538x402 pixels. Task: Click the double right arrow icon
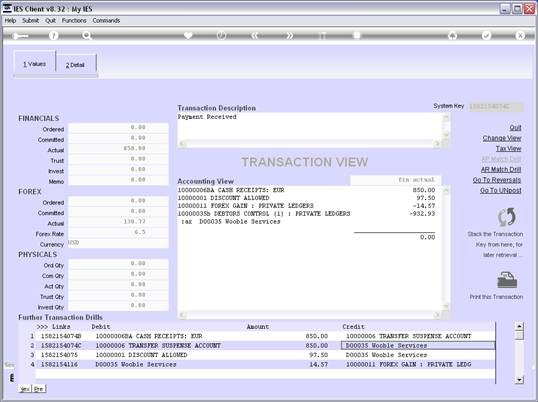289,36
